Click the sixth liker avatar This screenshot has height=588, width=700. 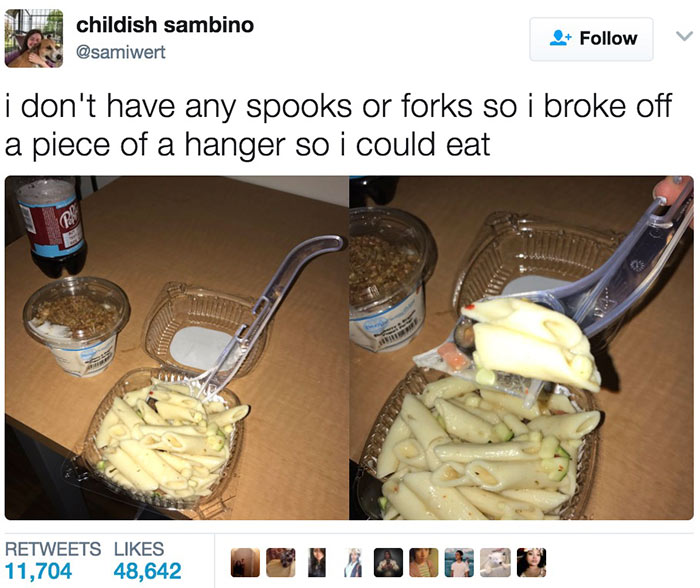424,563
